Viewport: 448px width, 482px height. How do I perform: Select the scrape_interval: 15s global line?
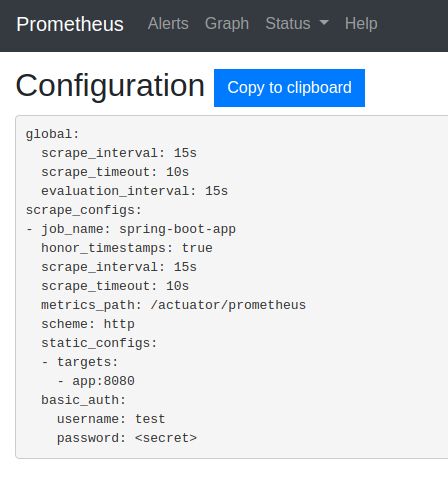coord(119,153)
